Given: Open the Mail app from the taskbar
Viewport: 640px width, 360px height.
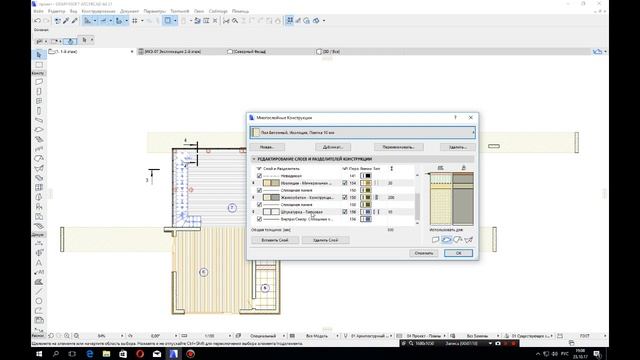Looking at the screenshot, I should coord(157,354).
